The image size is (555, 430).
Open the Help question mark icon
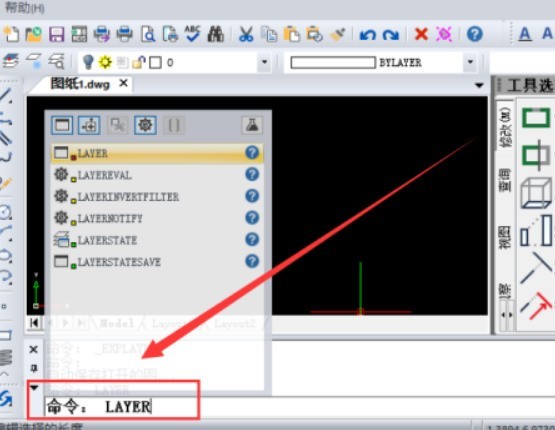click(475, 34)
